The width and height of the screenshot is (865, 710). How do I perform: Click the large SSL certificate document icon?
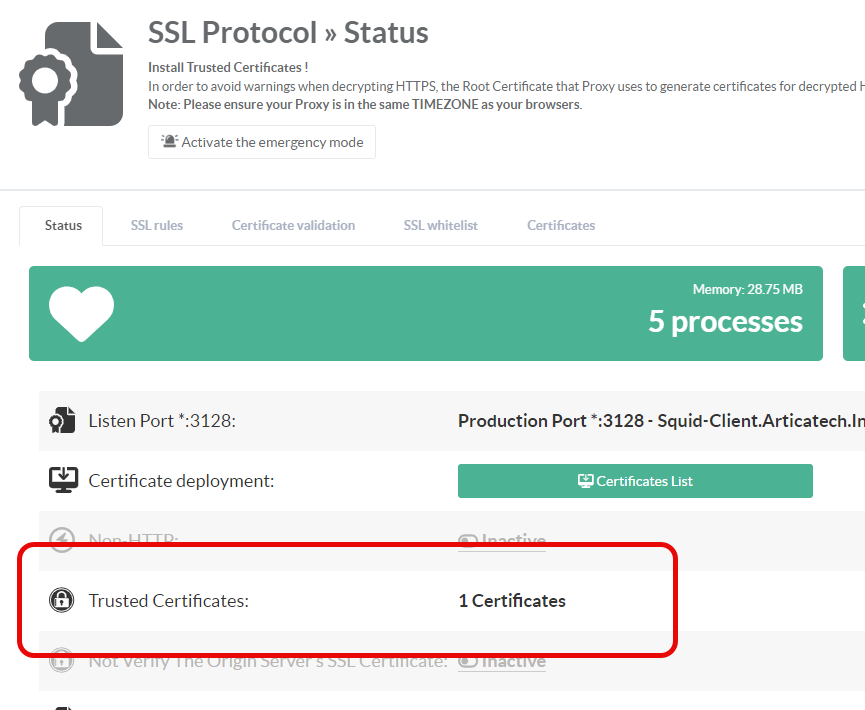pyautogui.click(x=70, y=76)
